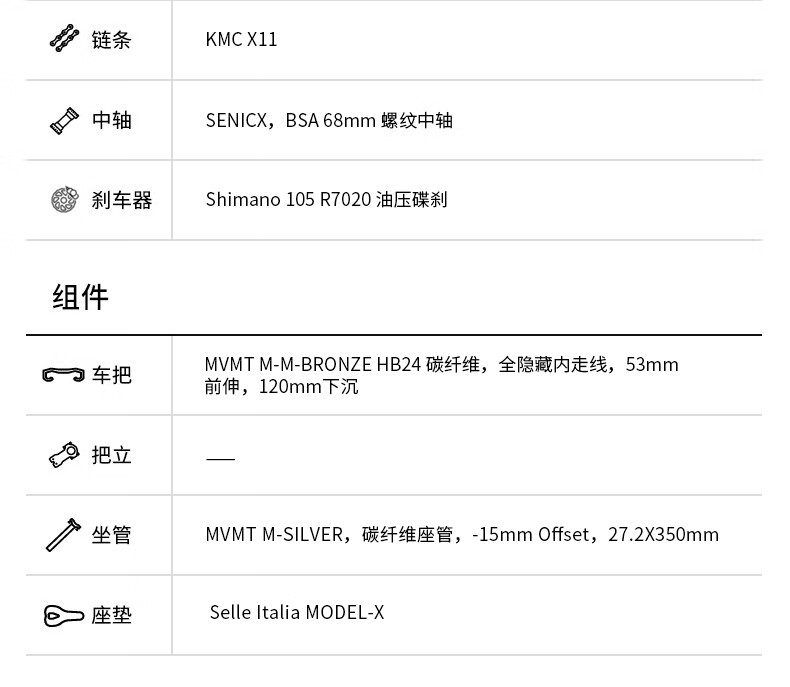Click the 组件 section heading

coord(80,297)
